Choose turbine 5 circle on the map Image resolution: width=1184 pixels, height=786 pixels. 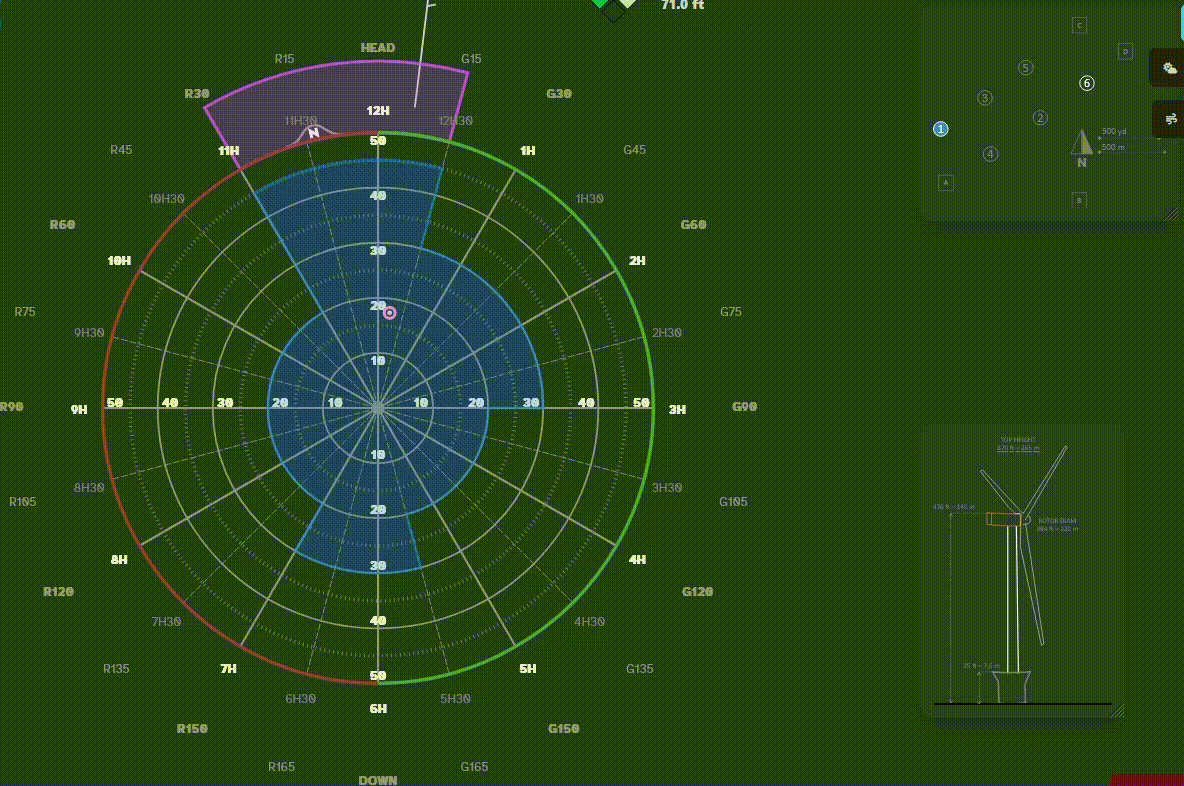pos(1025,67)
